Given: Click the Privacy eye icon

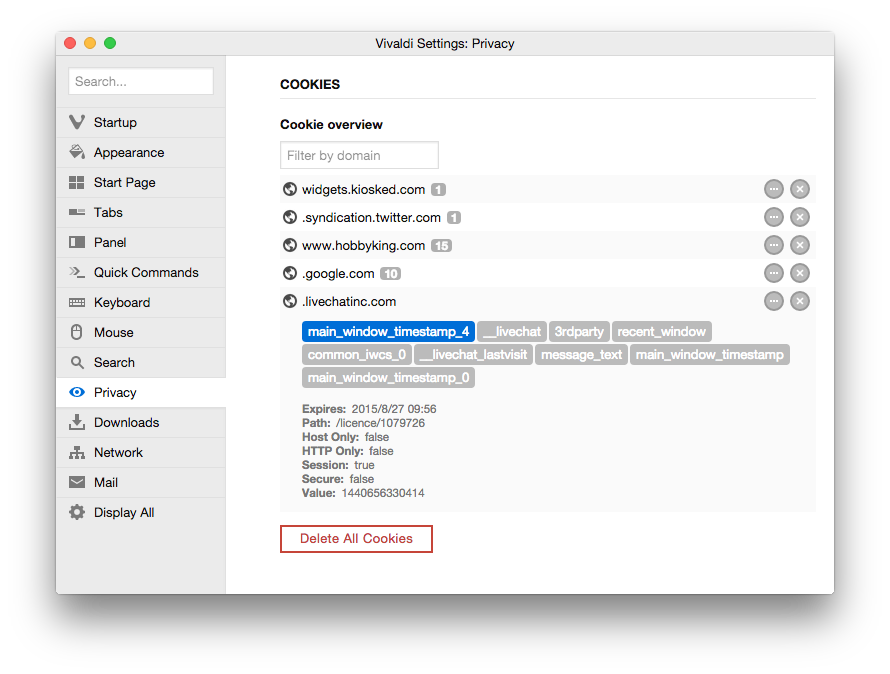Looking at the screenshot, I should 77,392.
